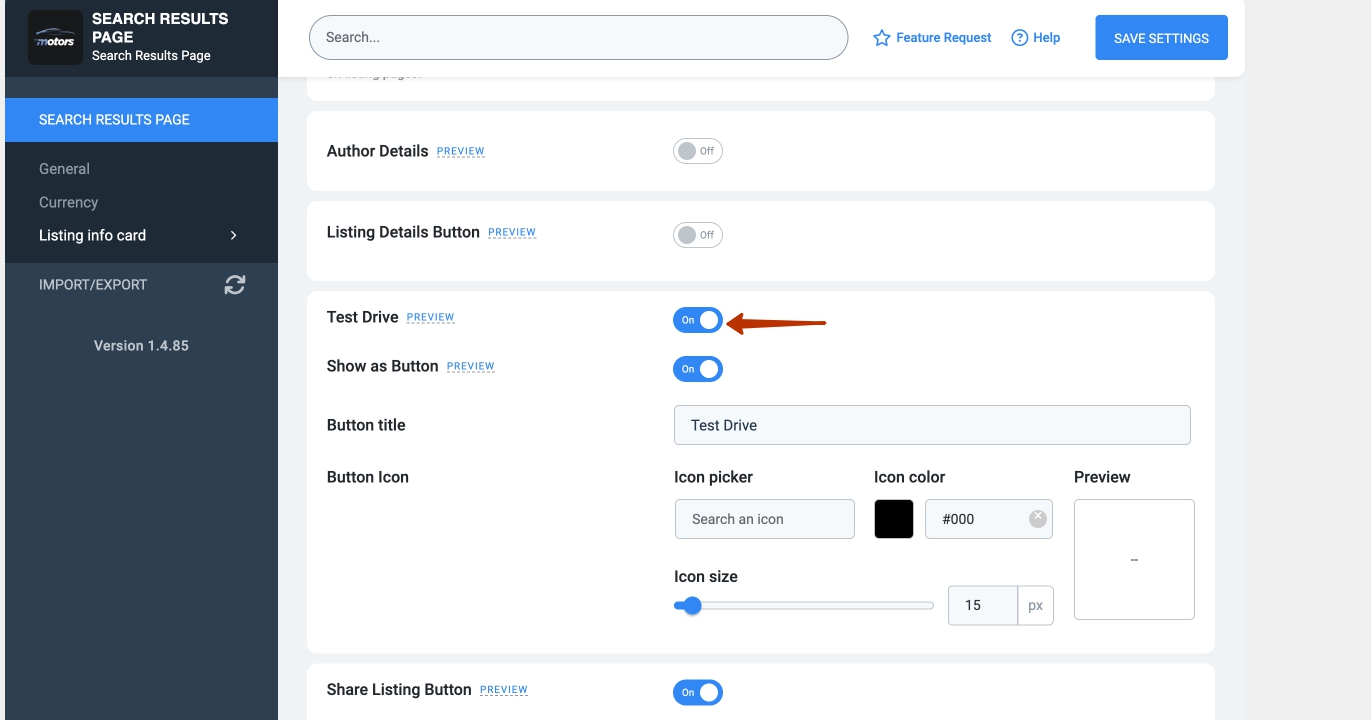Clear the icon color value
This screenshot has height=720, width=1371.
coord(1037,518)
